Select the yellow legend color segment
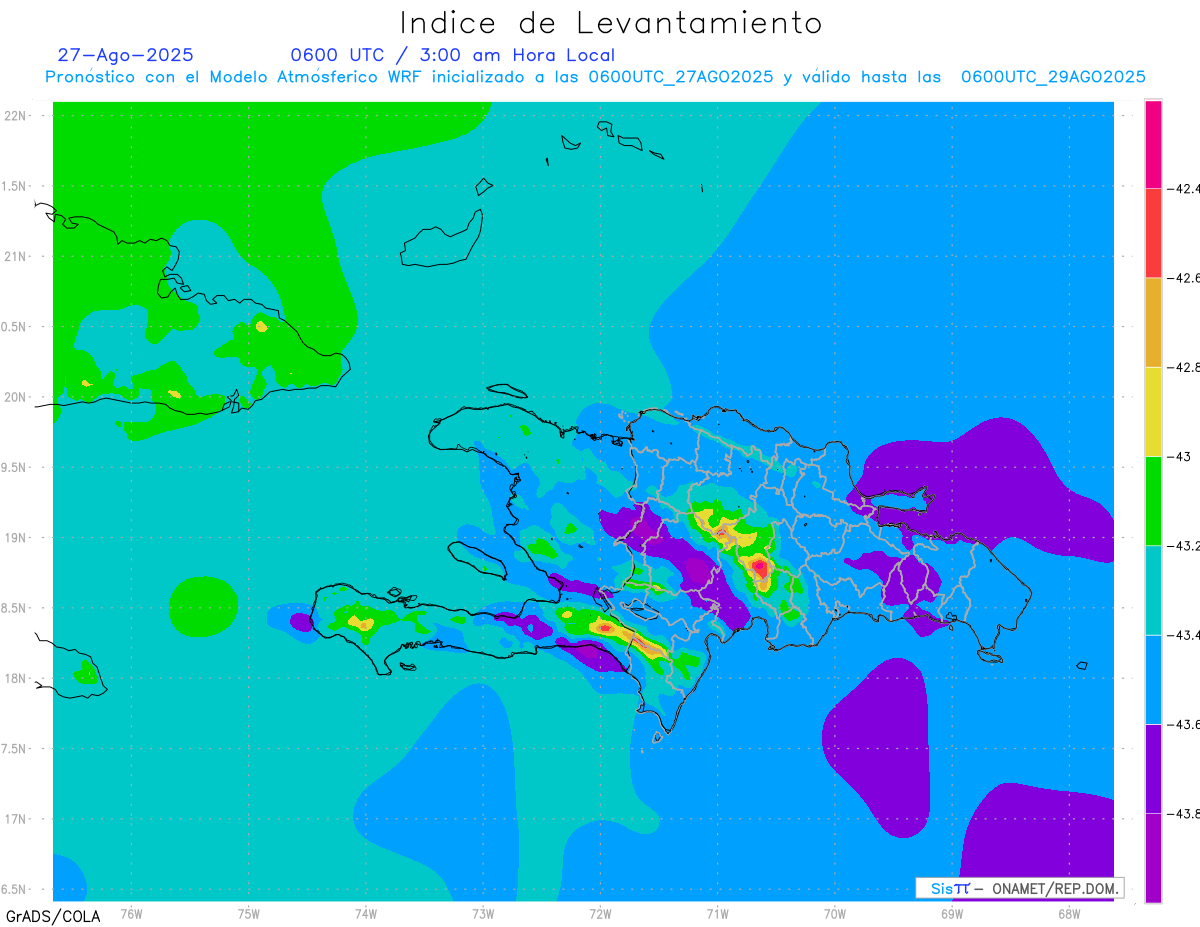The image size is (1200, 927). click(1153, 411)
